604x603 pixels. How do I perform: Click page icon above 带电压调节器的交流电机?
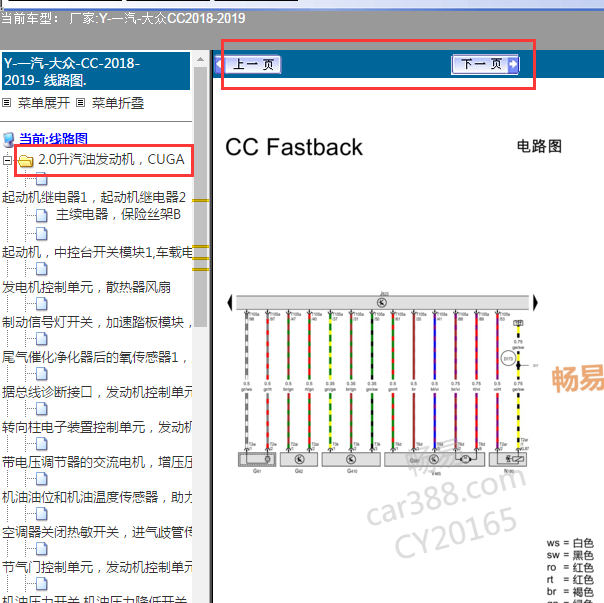click(42, 444)
